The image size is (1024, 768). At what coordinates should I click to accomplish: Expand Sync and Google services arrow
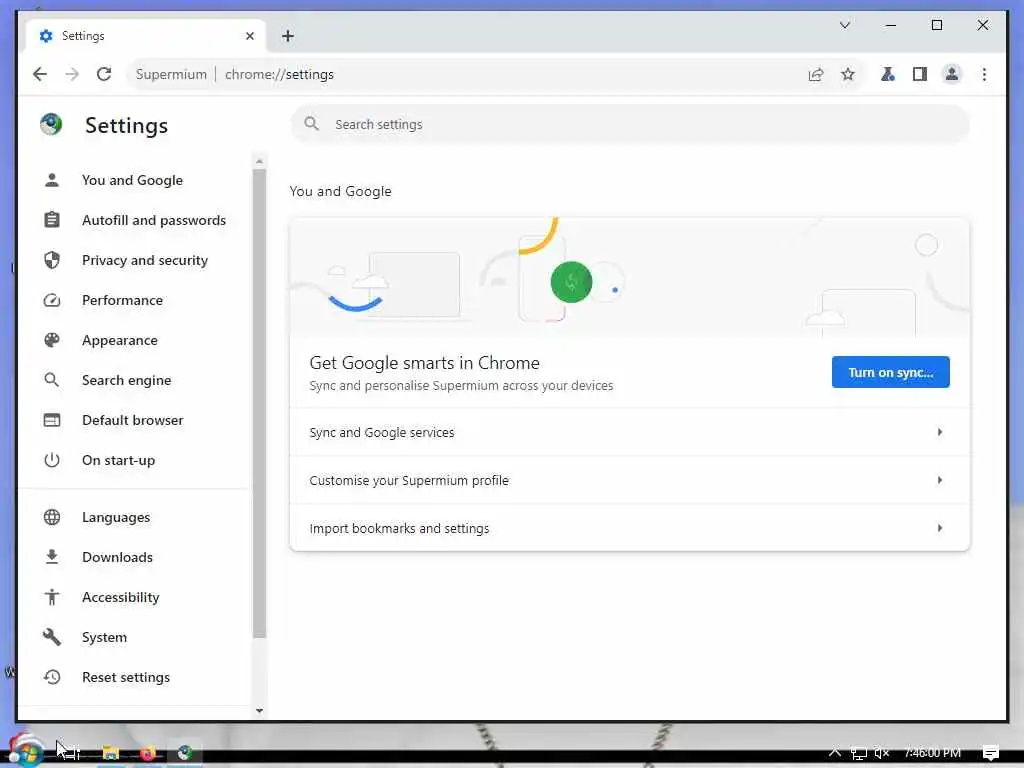click(939, 432)
